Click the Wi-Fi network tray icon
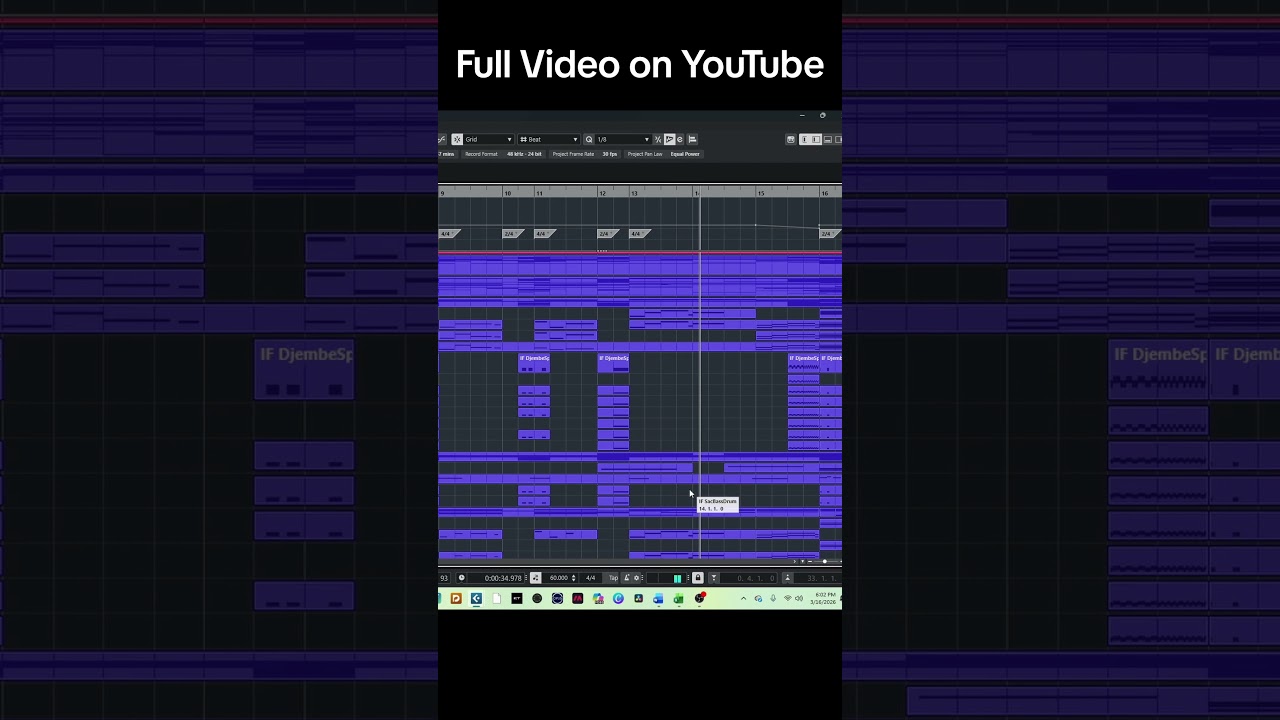Viewport: 1280px width, 720px height. coord(787,599)
